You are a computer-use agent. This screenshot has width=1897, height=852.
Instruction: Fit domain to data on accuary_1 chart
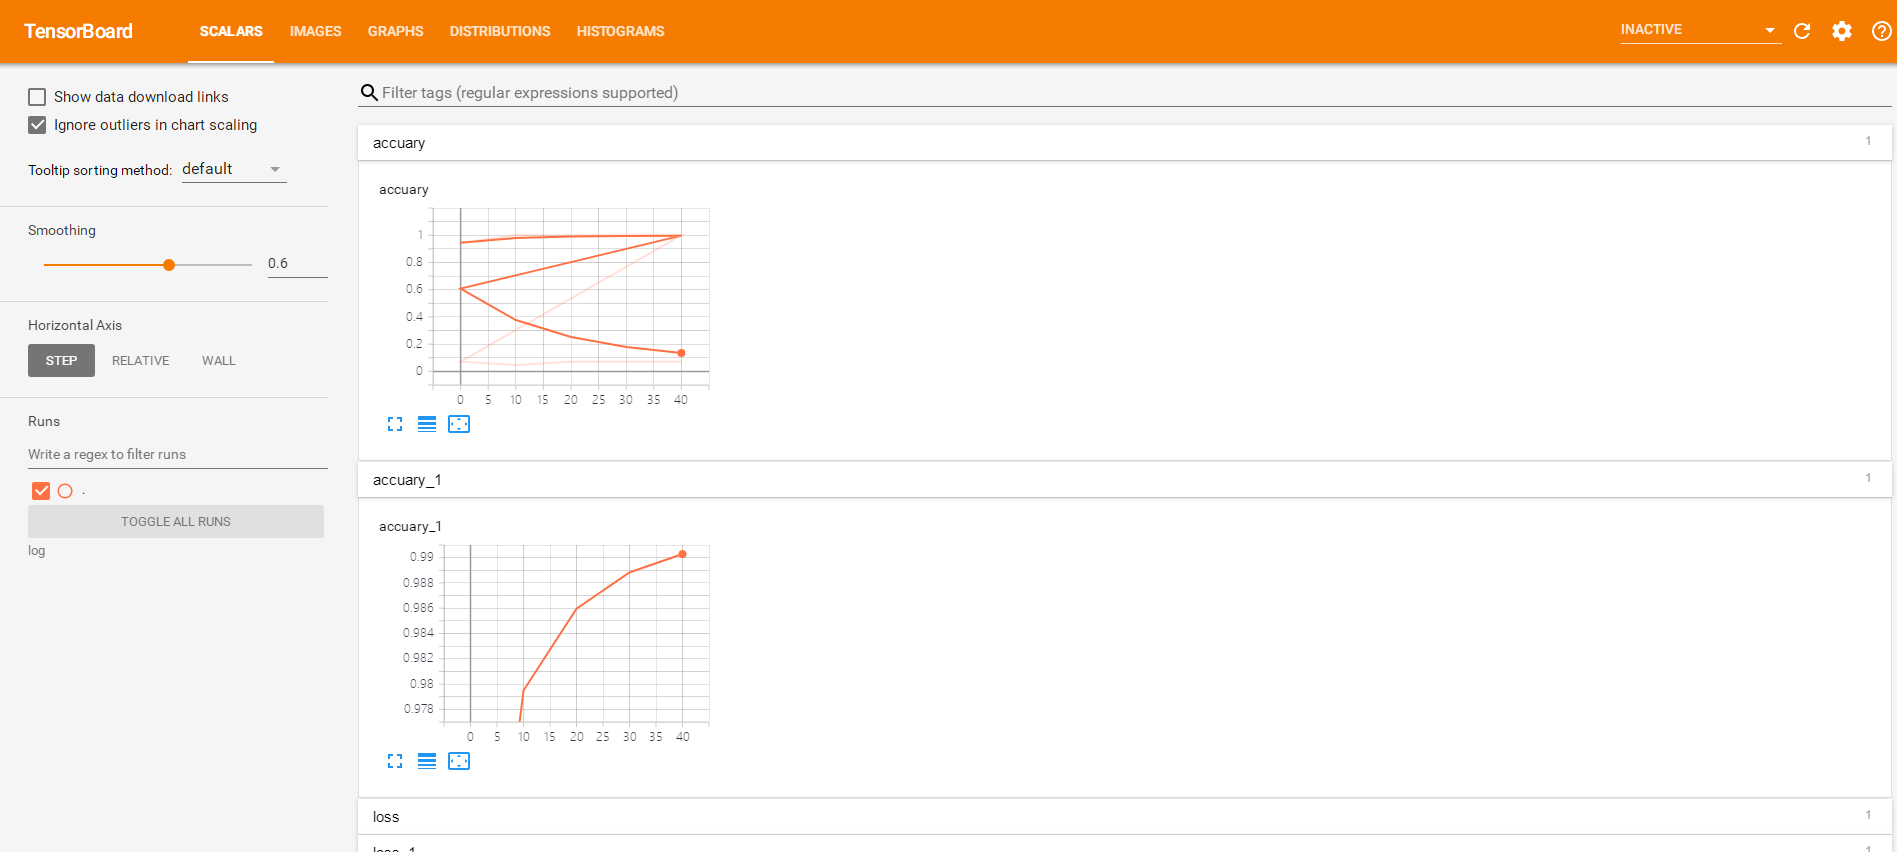459,761
